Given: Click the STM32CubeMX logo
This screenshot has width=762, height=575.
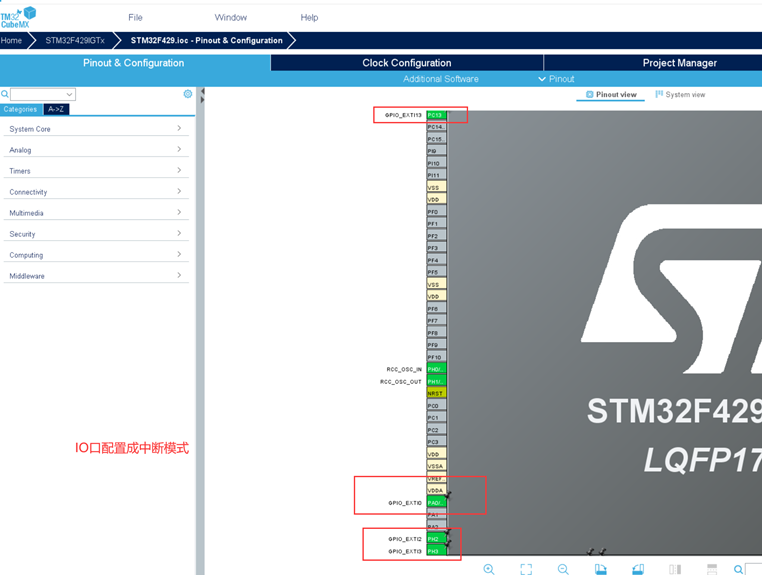Looking at the screenshot, I should pyautogui.click(x=18, y=17).
